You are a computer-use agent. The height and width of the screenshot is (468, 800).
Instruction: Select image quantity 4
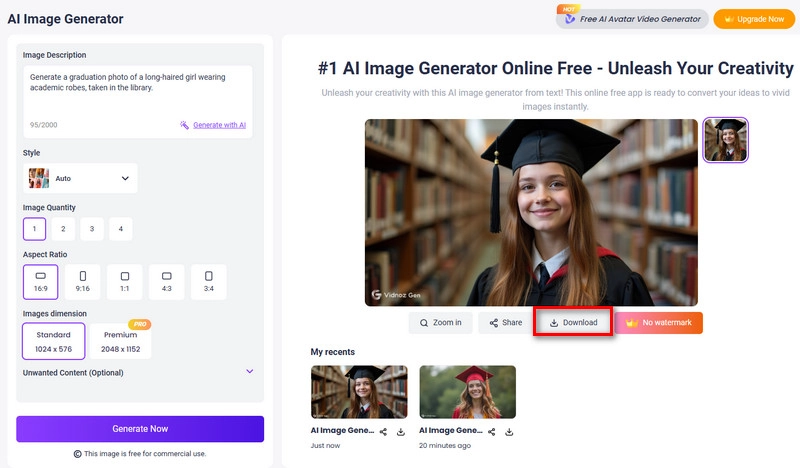coord(120,229)
